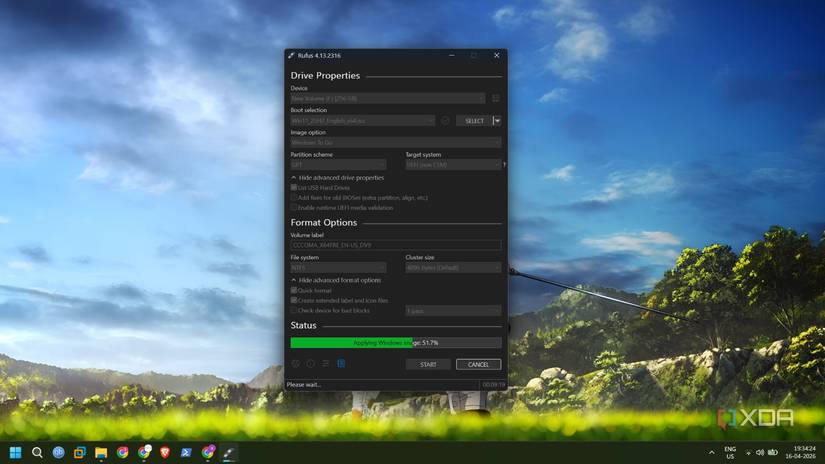Image resolution: width=825 pixels, height=464 pixels.
Task: Click the START button
Action: (428, 364)
